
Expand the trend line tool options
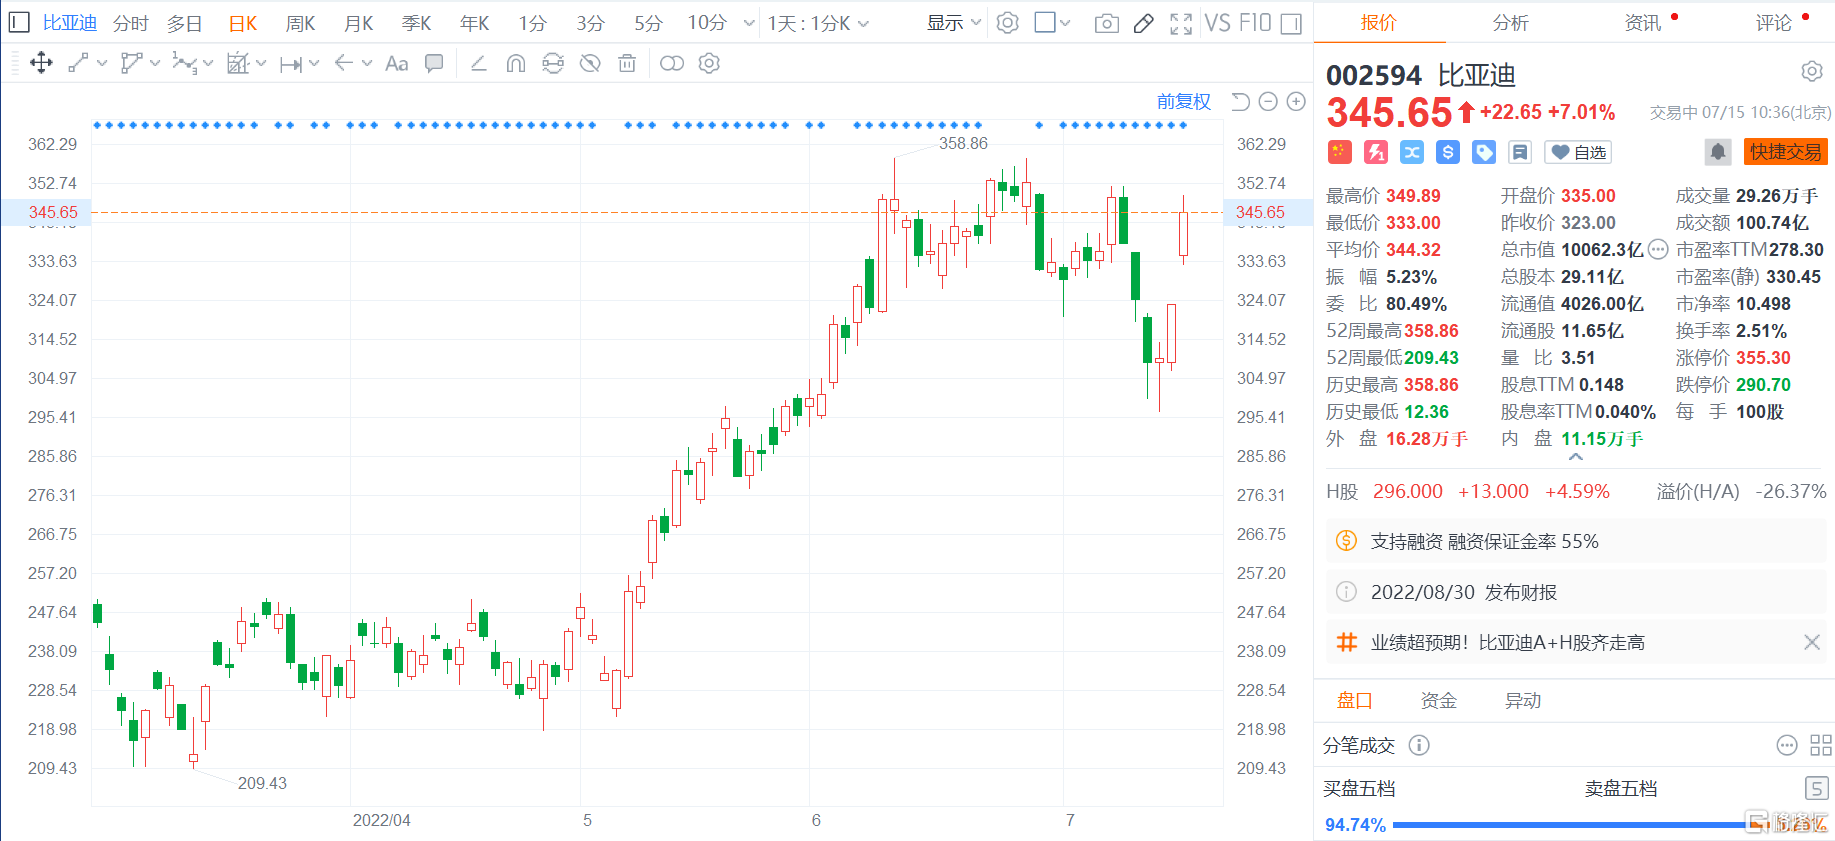pos(102,63)
